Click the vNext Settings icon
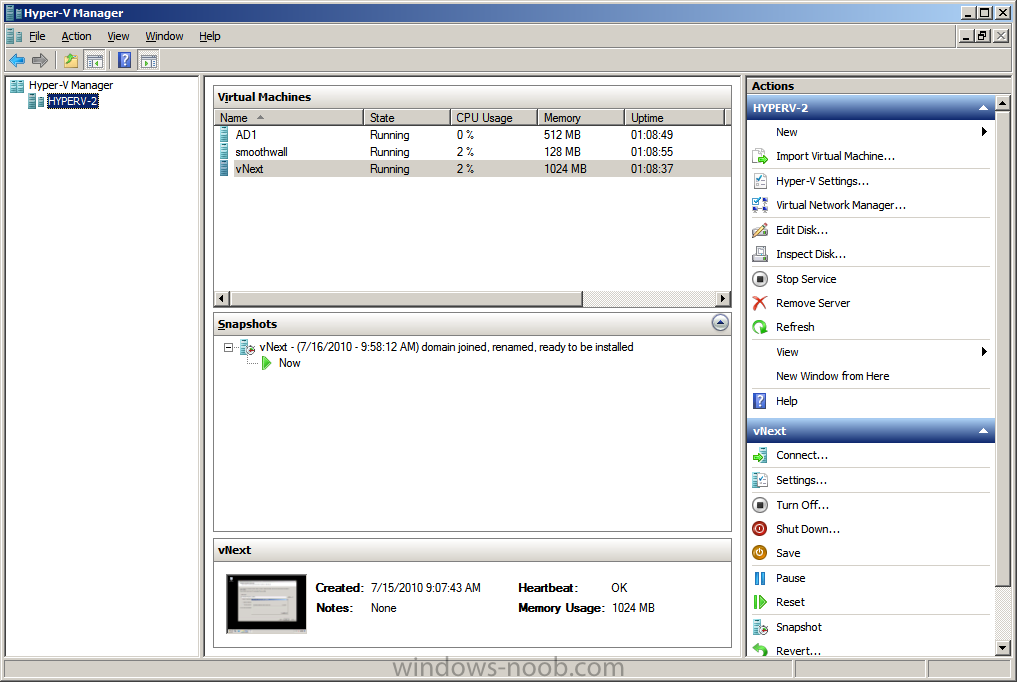Screen dimensions: 1017x682 (x=760, y=480)
